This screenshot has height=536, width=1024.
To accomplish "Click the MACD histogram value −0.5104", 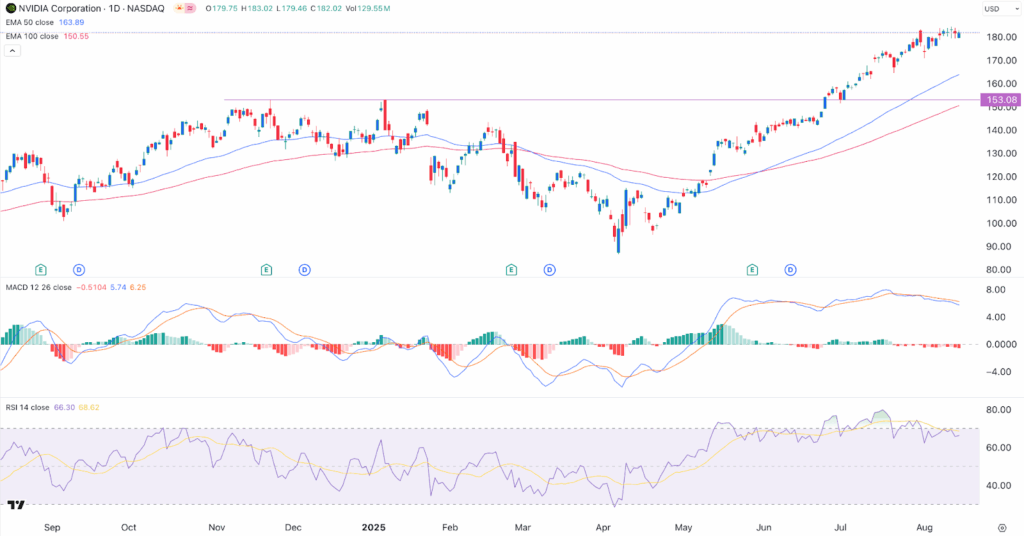I will coord(91,287).
